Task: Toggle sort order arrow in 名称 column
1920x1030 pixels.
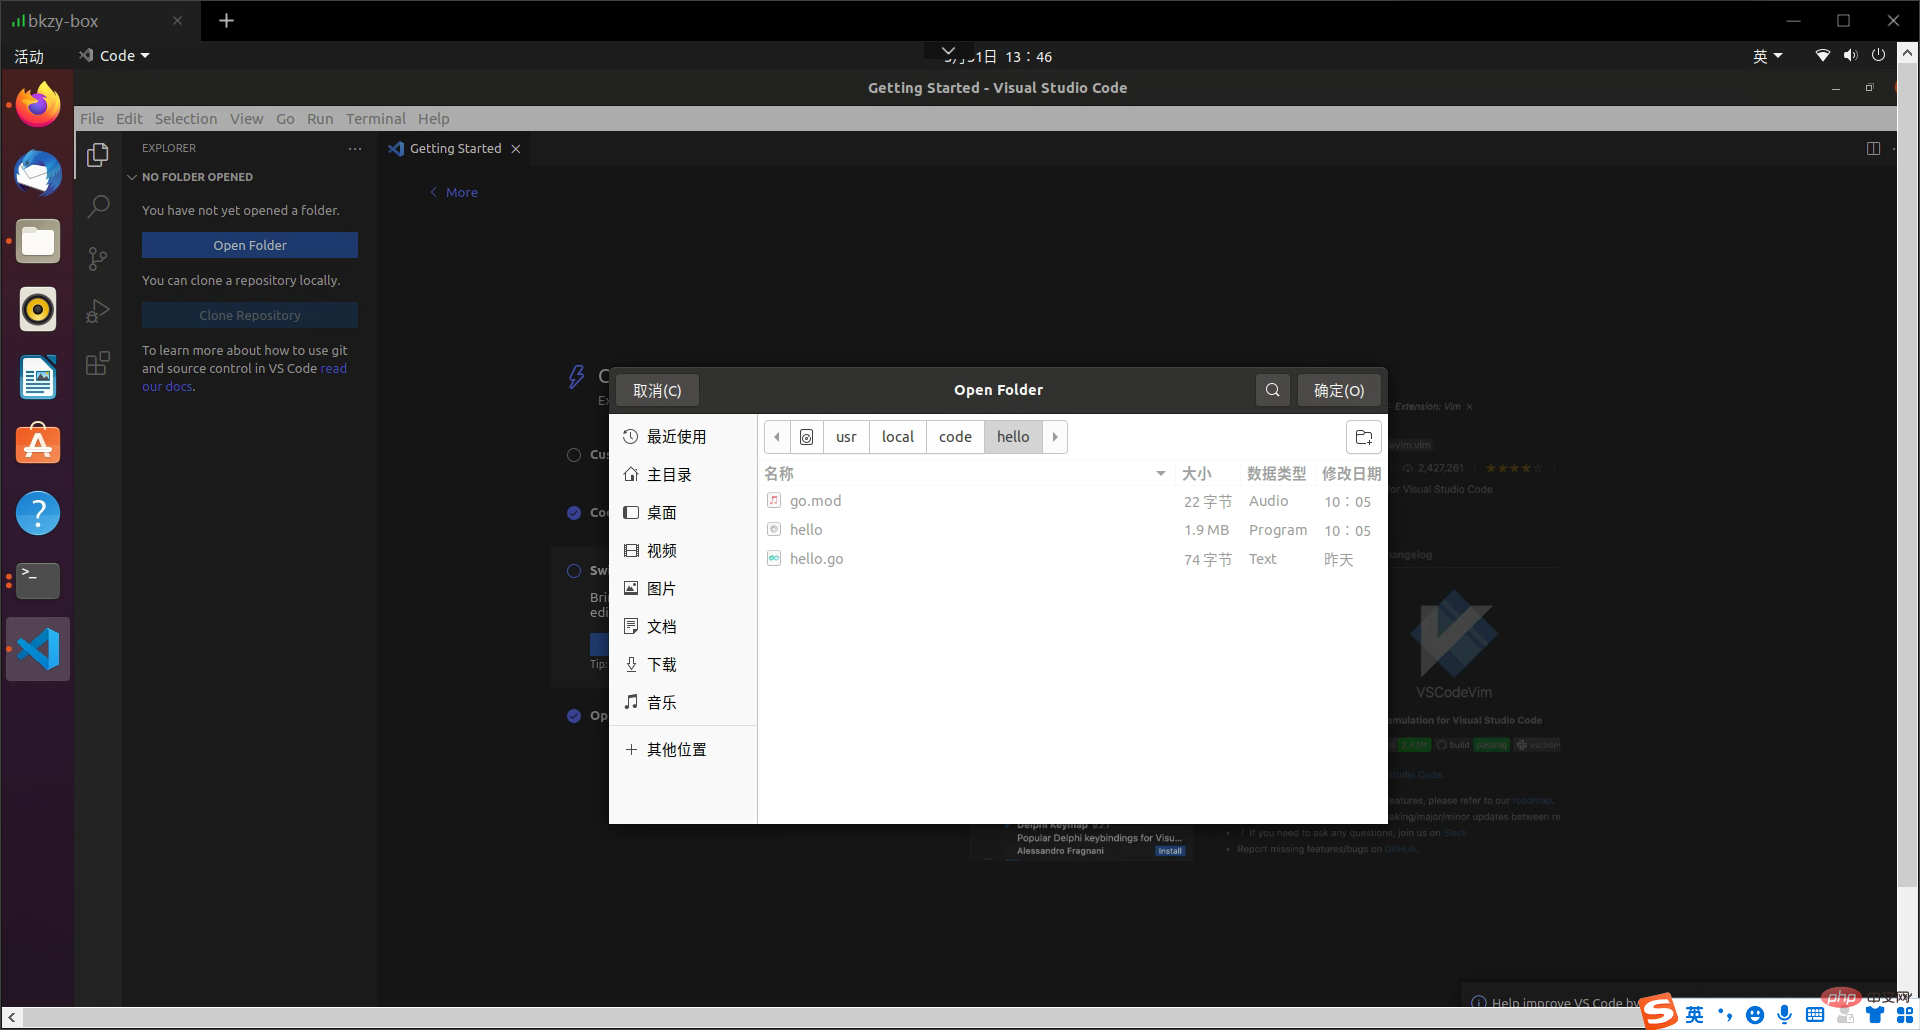Action: pos(1160,473)
